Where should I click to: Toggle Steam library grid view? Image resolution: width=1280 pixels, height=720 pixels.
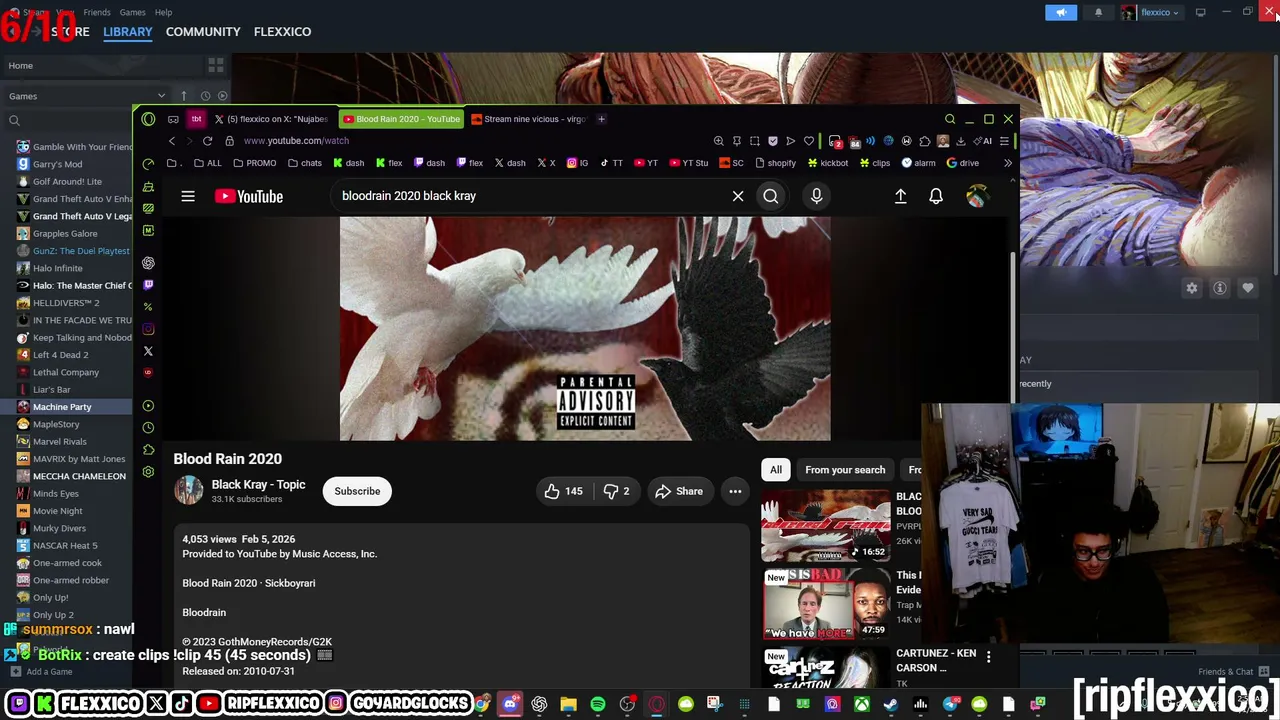[216, 66]
